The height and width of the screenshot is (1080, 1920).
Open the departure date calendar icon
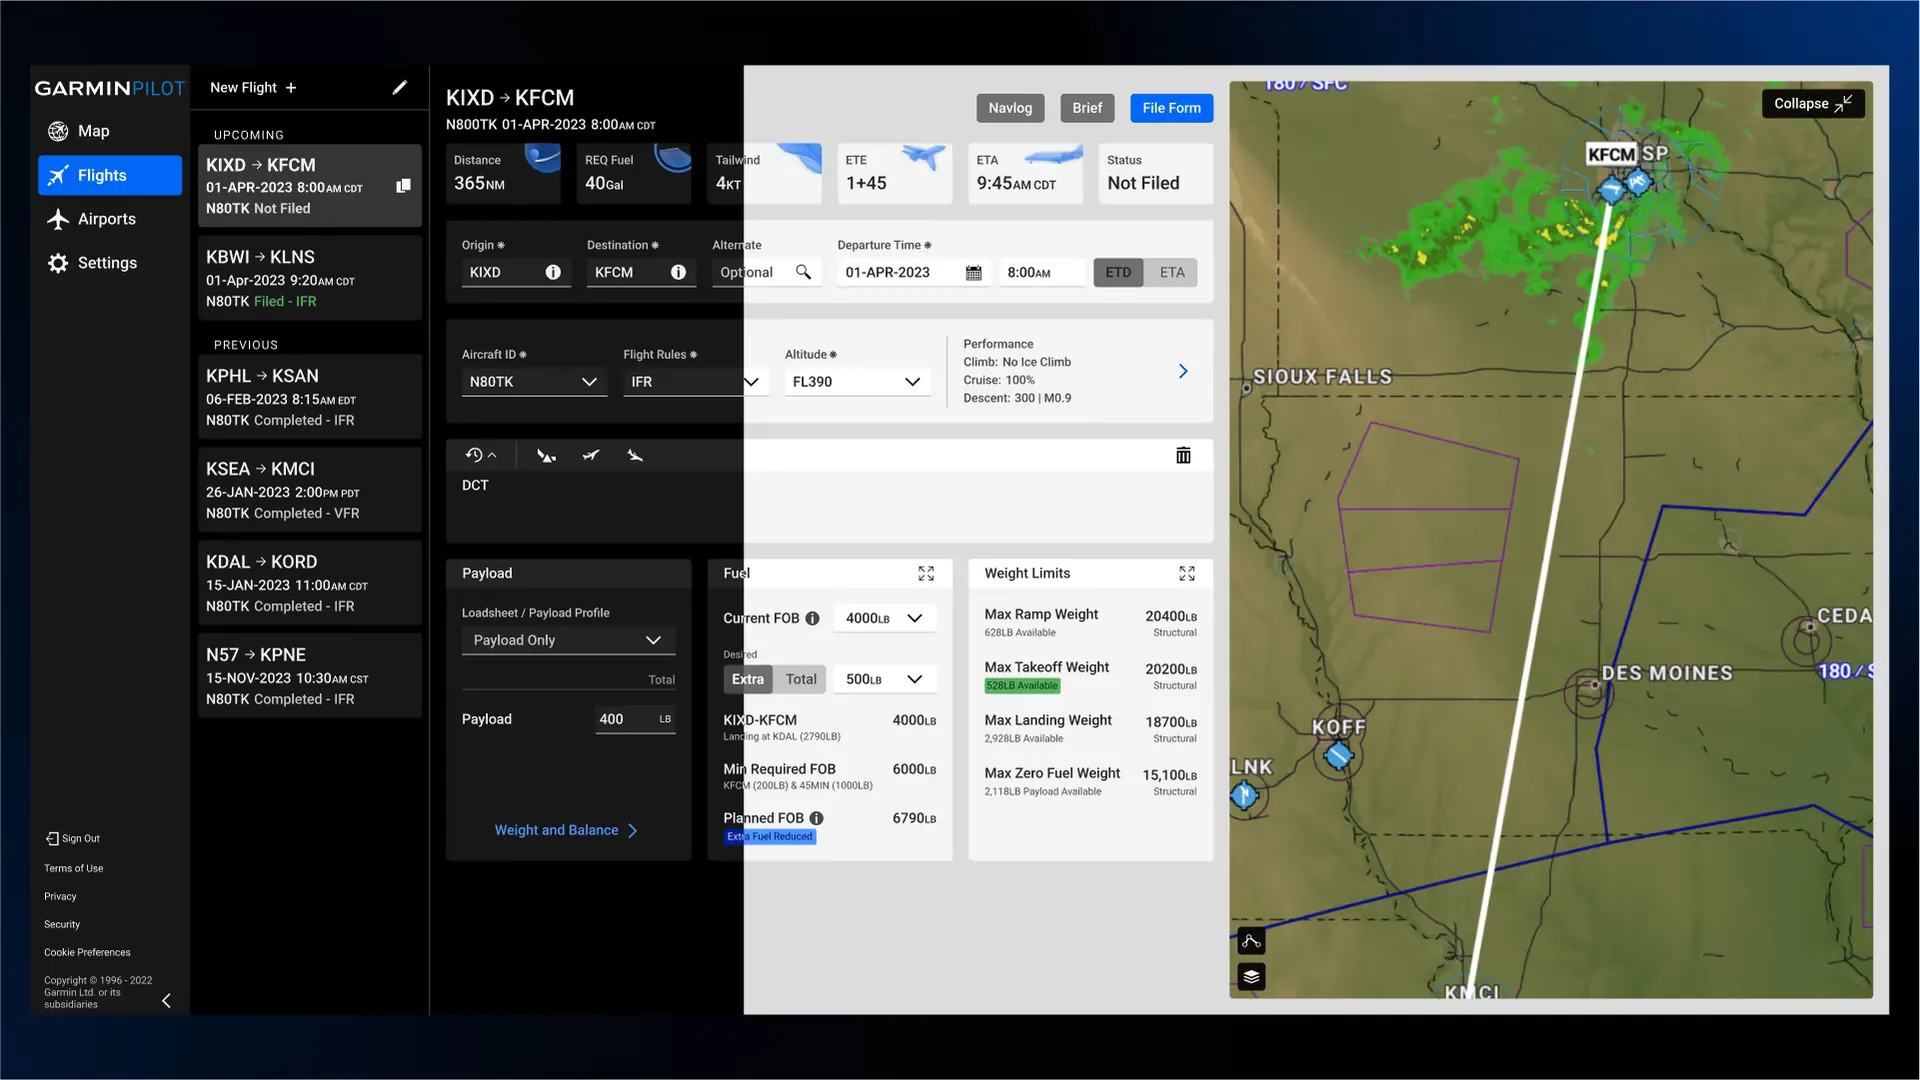click(x=973, y=273)
